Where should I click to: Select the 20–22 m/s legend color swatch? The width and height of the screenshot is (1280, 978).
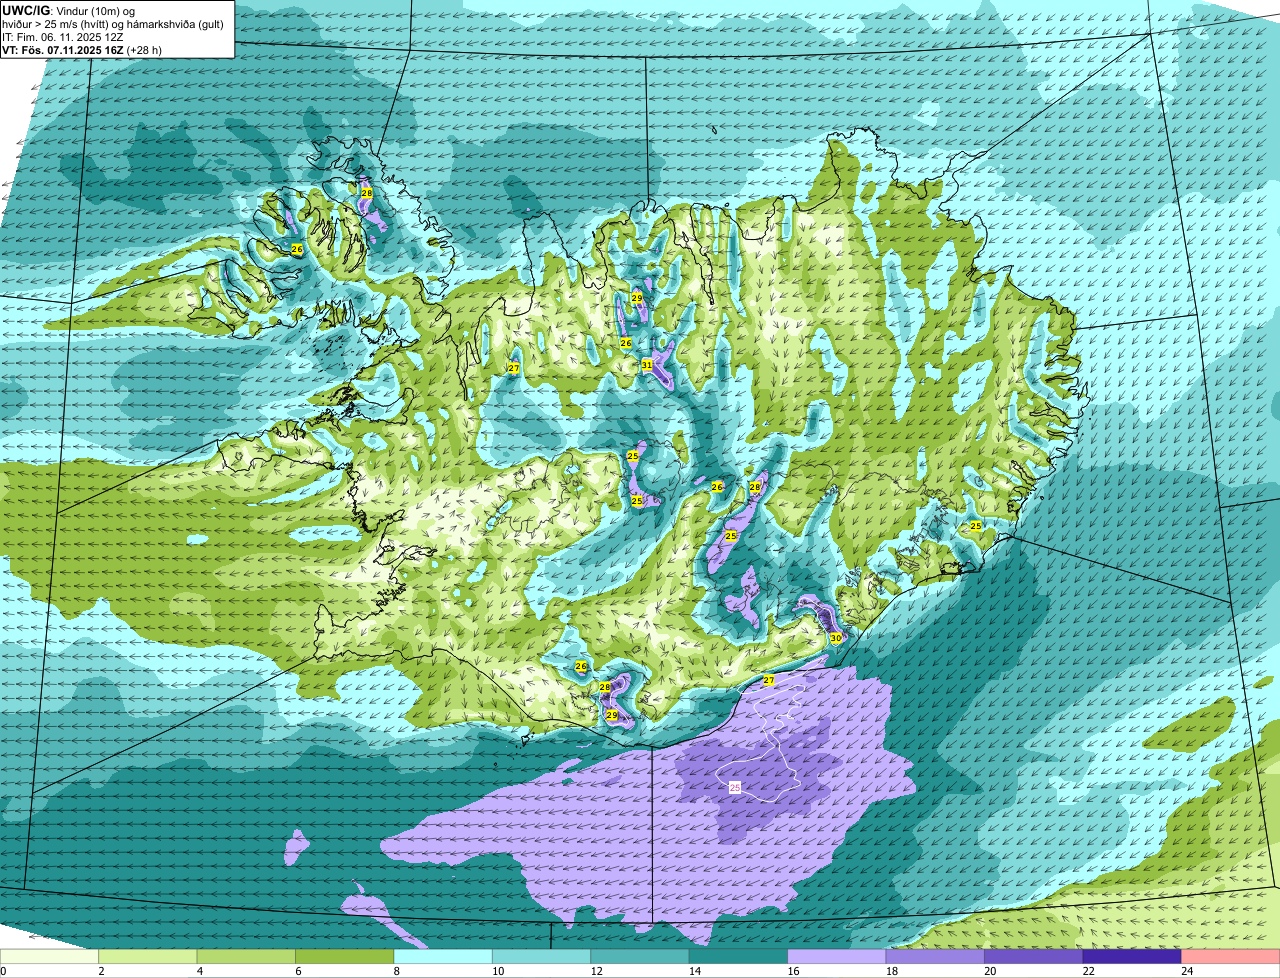tap(1034, 956)
